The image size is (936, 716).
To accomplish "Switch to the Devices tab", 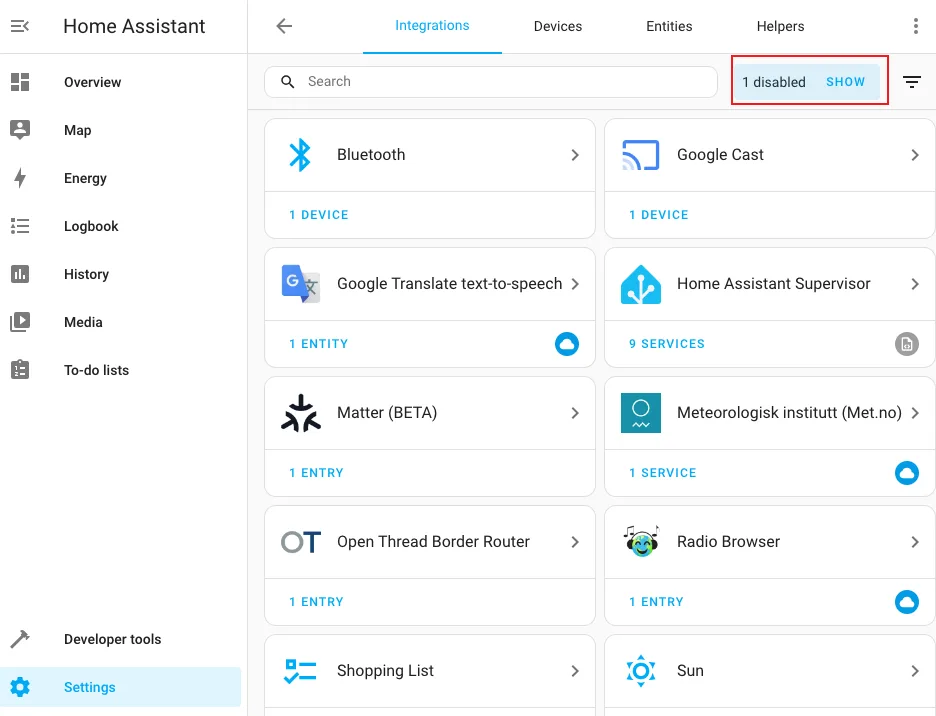I will click(558, 26).
